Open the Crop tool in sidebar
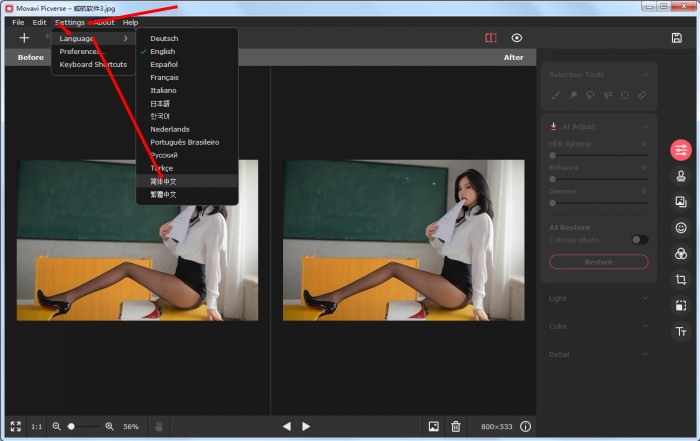700x441 pixels. (681, 280)
